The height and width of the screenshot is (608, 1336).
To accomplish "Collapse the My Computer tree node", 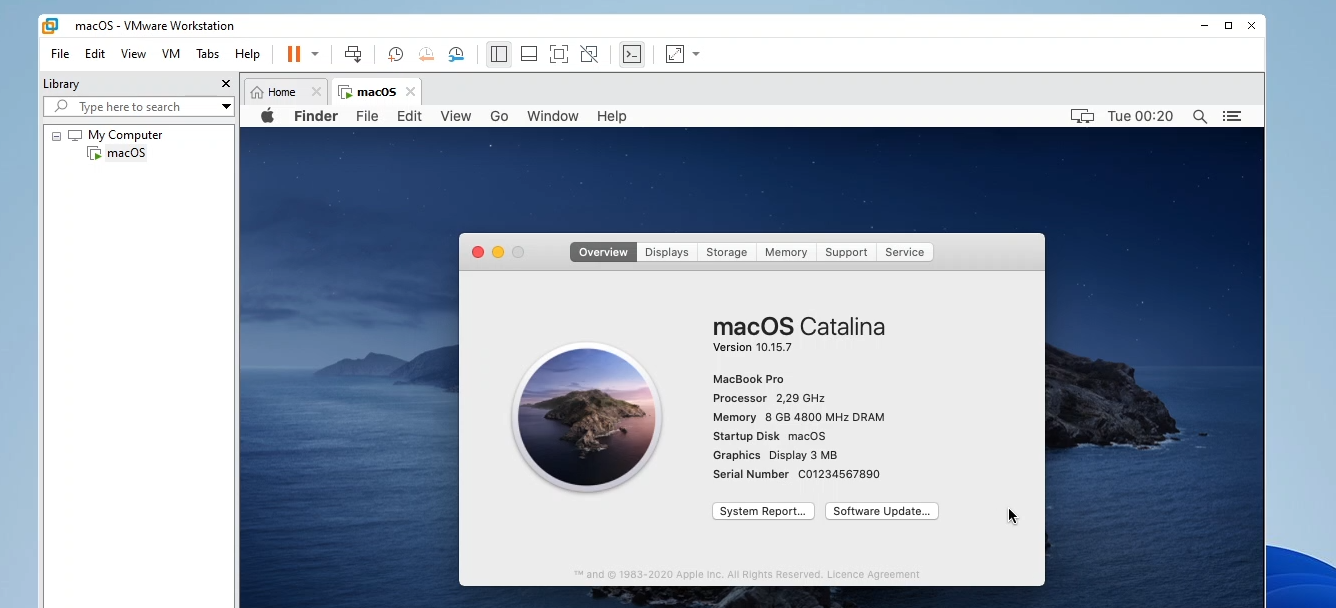I will click(57, 135).
